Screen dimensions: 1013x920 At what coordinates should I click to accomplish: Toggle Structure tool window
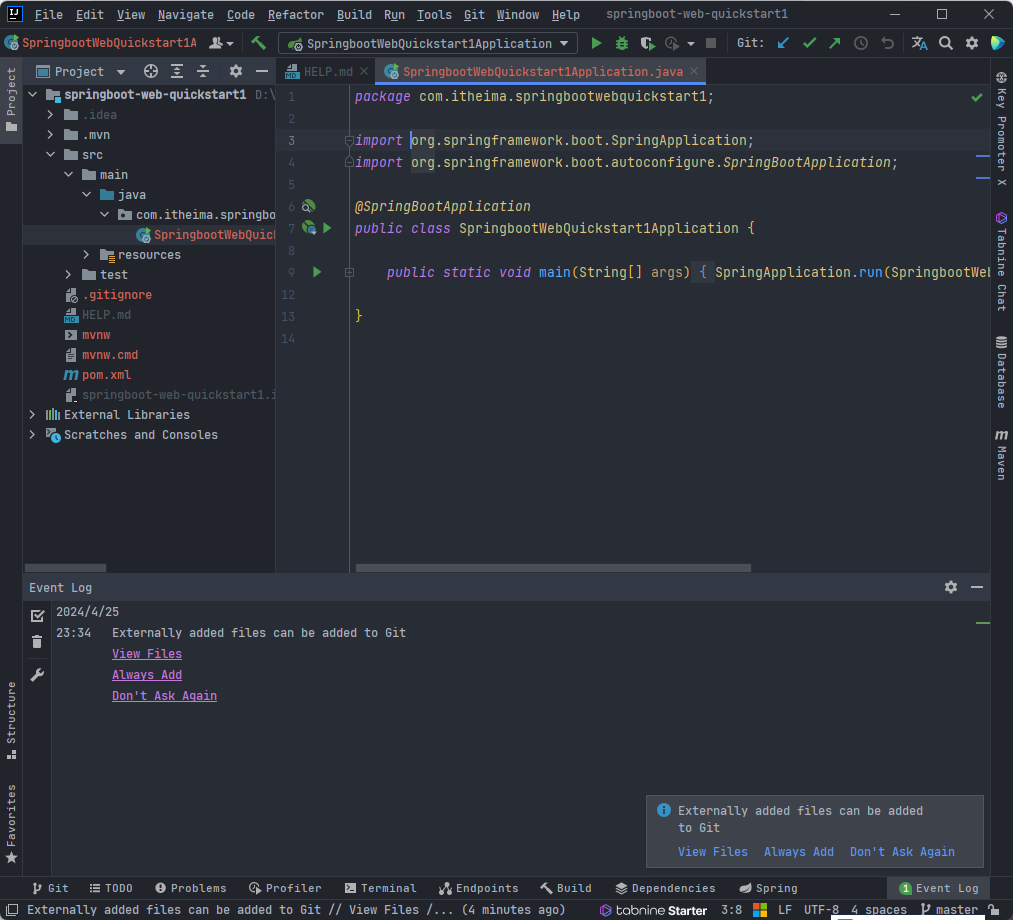(x=11, y=721)
